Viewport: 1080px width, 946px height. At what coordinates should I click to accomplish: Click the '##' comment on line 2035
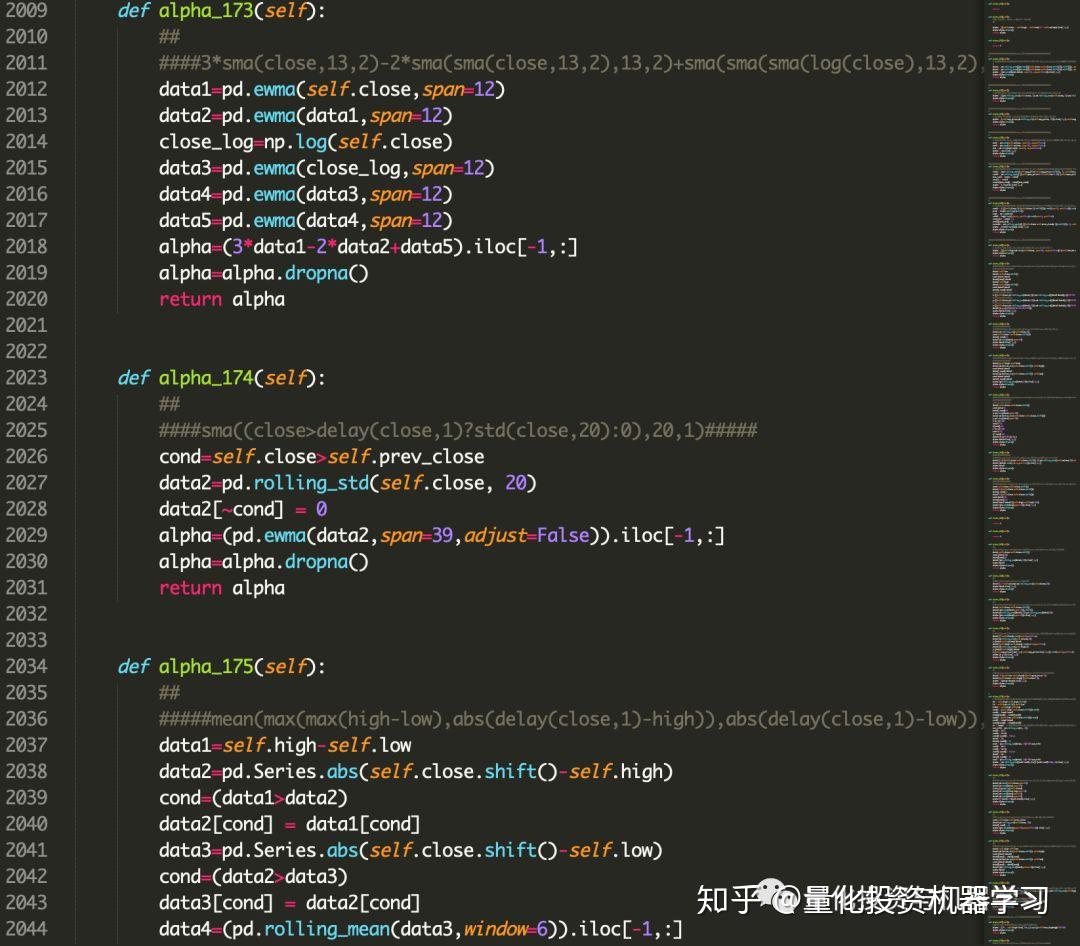coord(169,692)
